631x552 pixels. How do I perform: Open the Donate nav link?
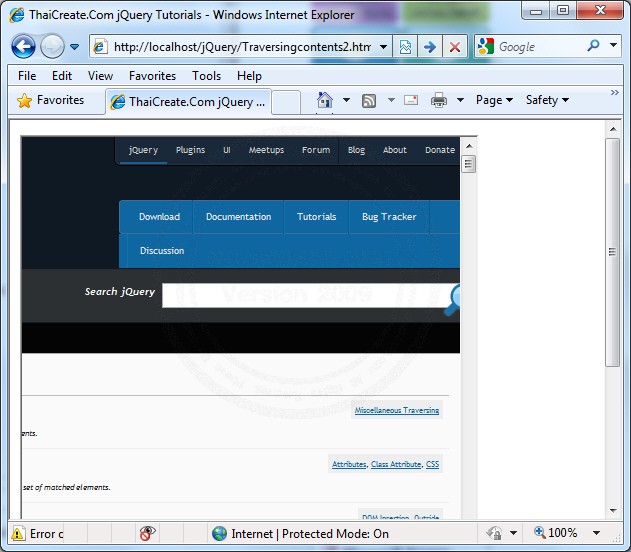(x=440, y=150)
